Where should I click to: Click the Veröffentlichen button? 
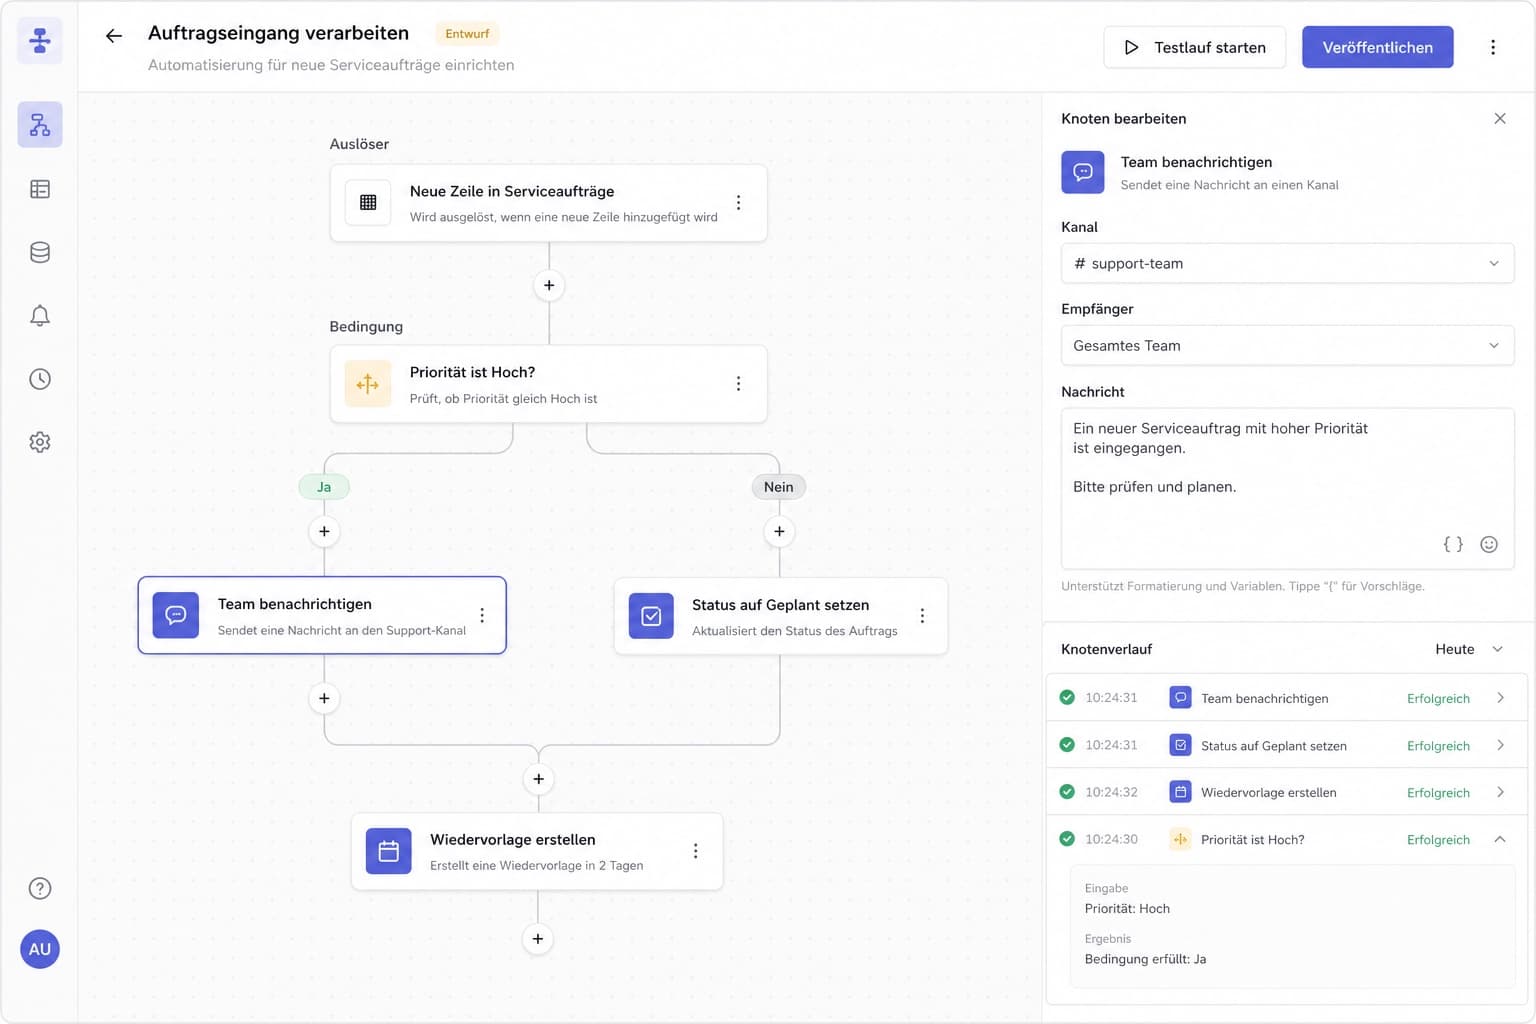pos(1377,47)
